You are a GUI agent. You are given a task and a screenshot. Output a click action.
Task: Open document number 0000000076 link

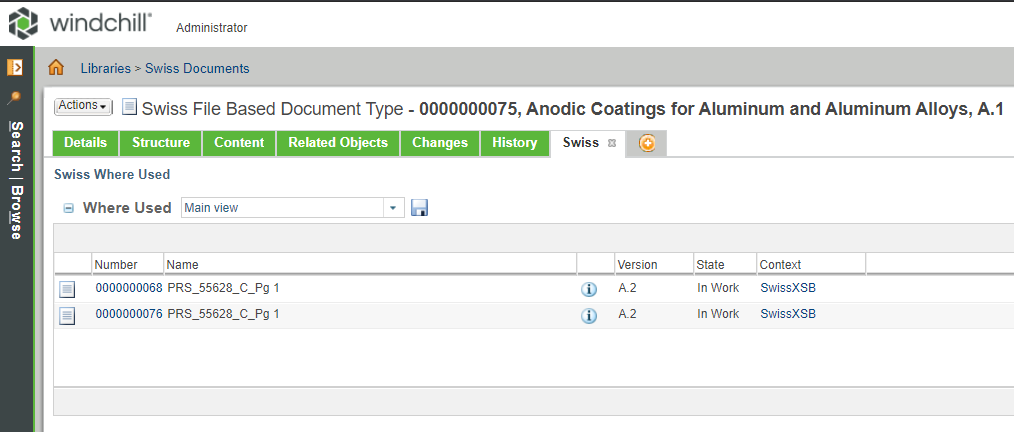tap(129, 314)
